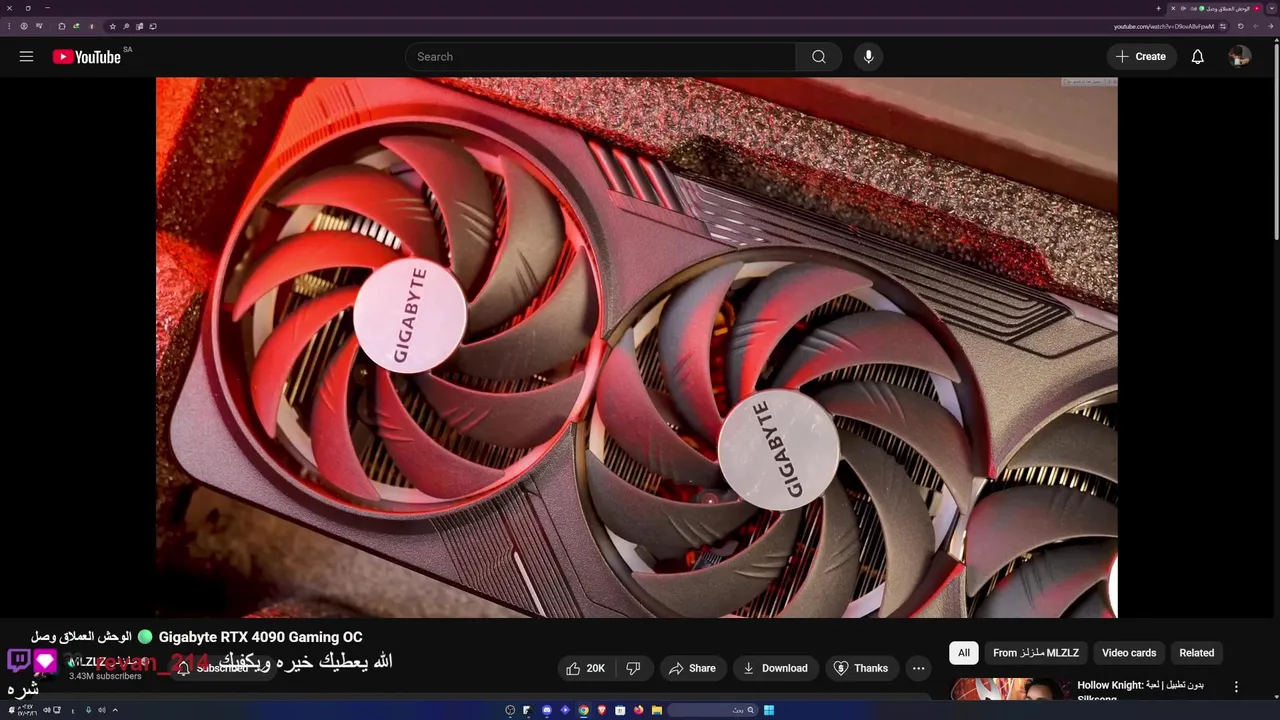Open the account avatar menu

tap(1239, 57)
